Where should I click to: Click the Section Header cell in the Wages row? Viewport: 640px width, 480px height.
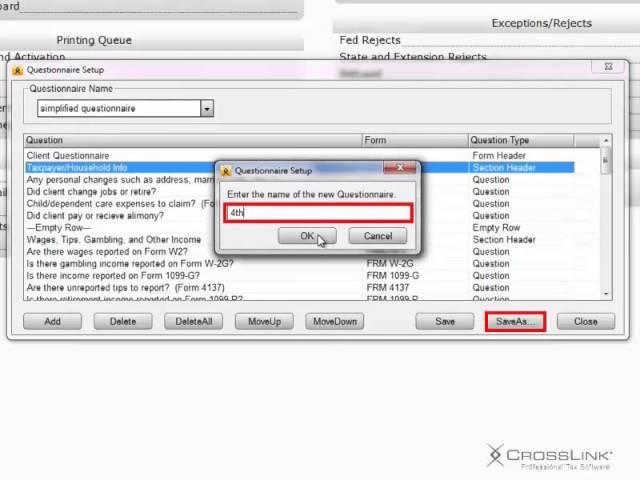[504, 240]
